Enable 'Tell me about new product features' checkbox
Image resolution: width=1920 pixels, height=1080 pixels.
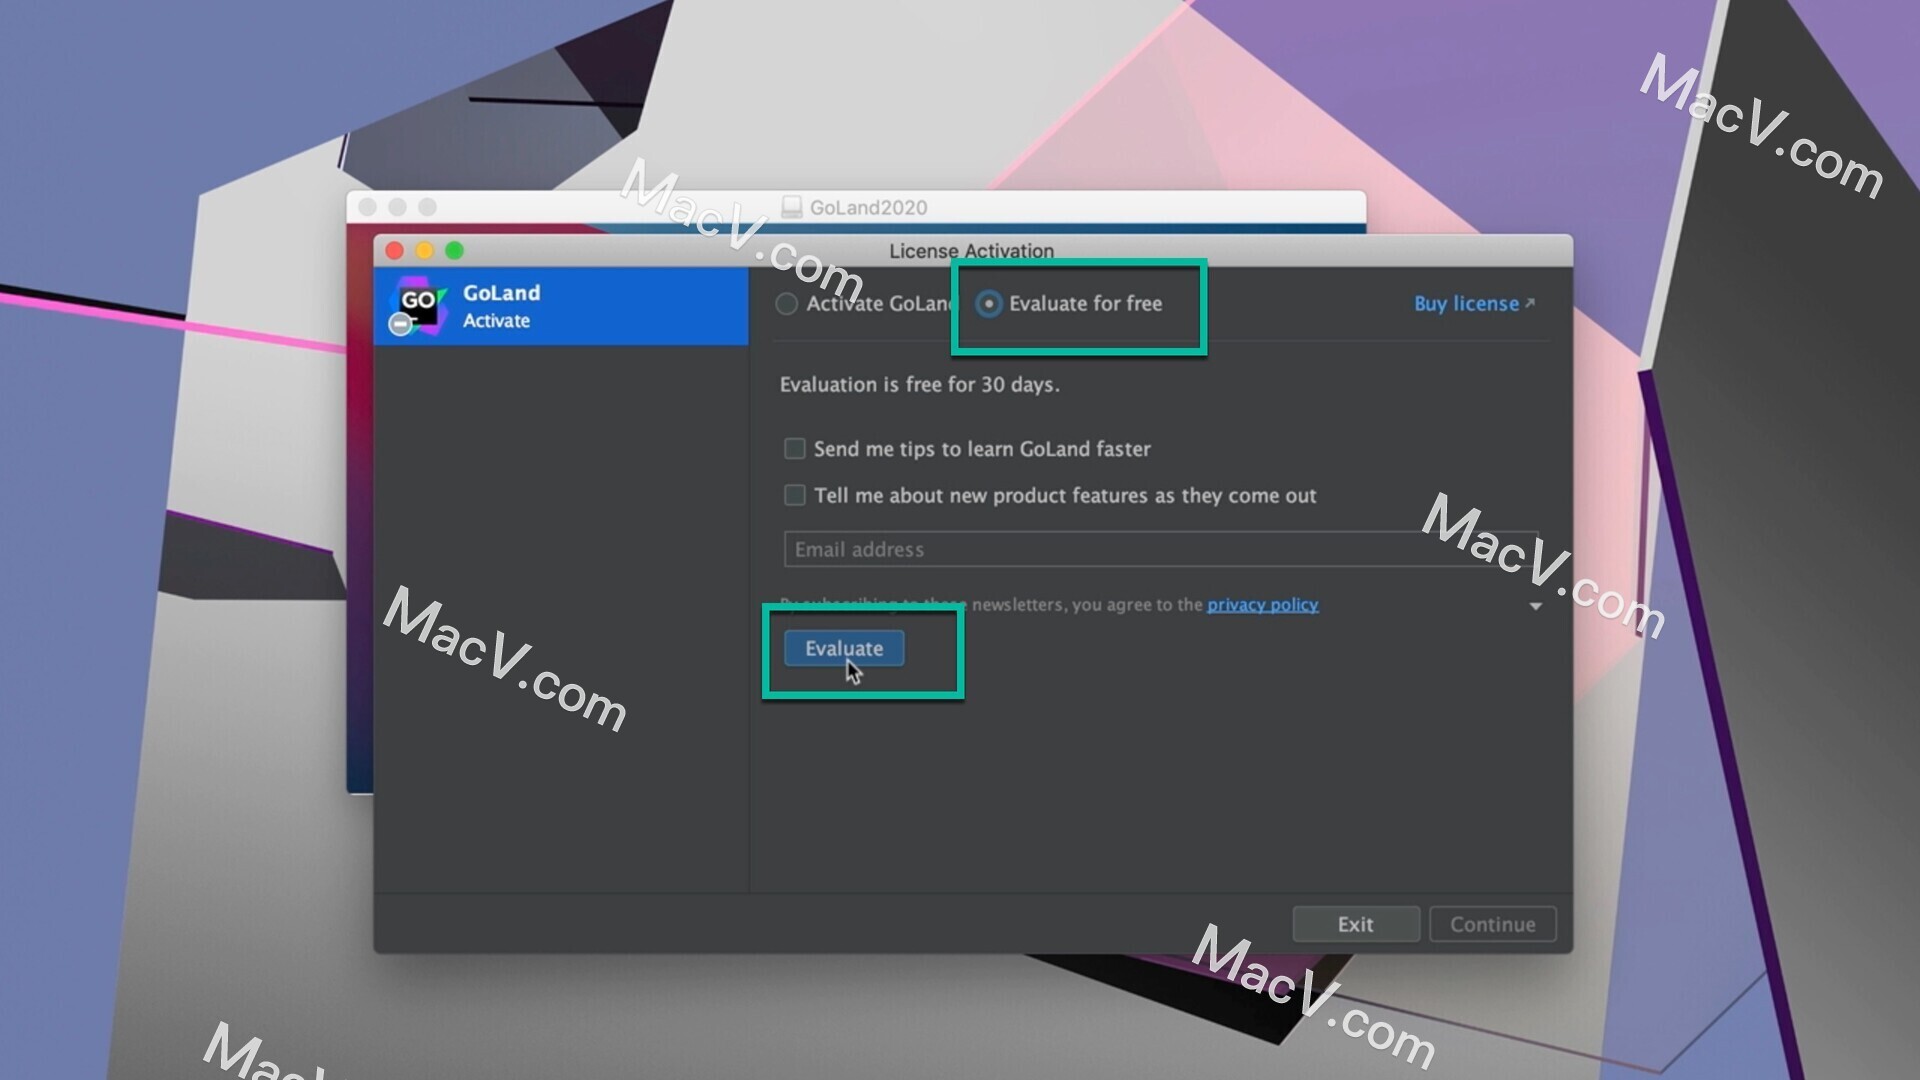(x=791, y=495)
